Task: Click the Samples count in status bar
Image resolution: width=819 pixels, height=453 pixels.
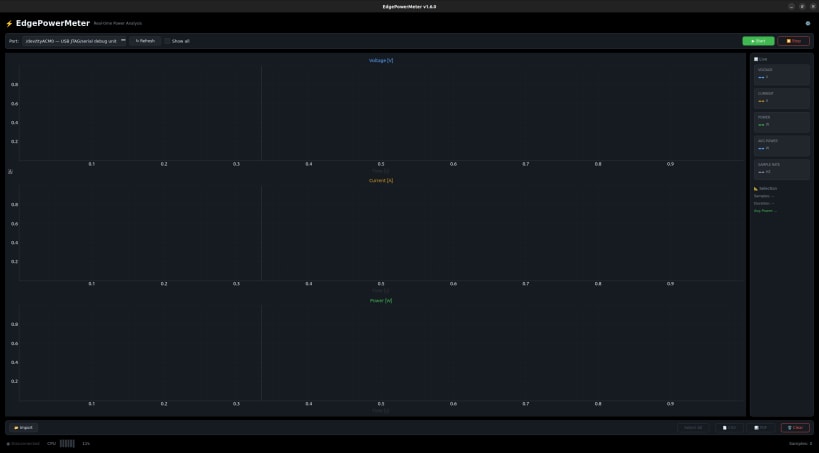Action: click(x=800, y=444)
